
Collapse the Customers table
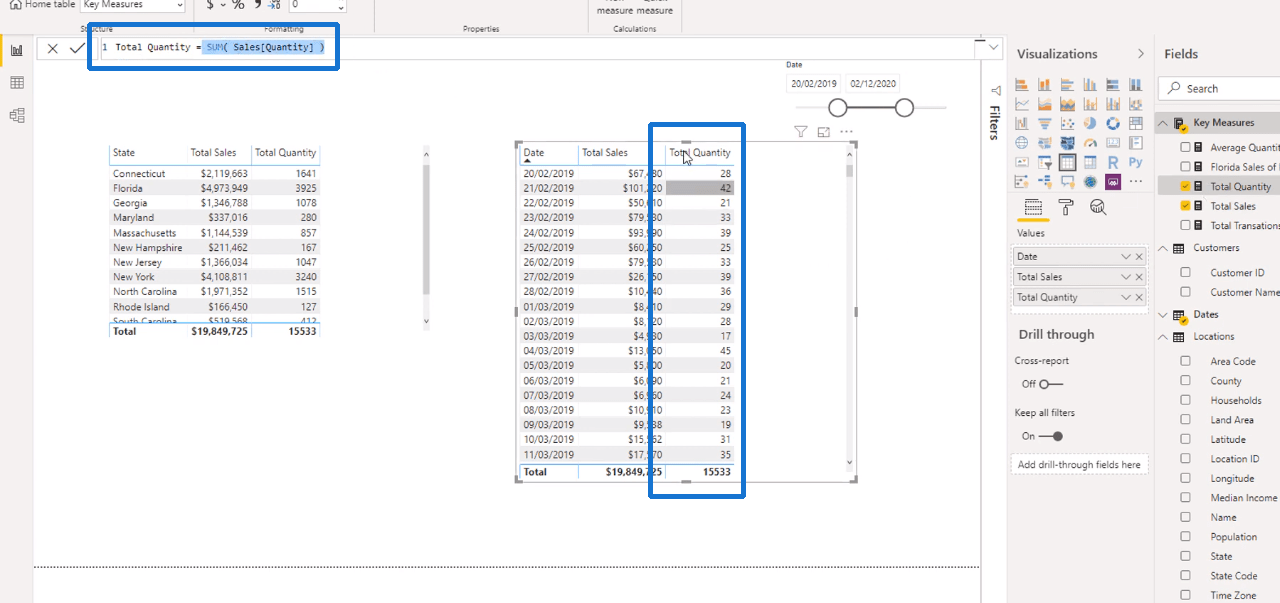(x=1163, y=248)
